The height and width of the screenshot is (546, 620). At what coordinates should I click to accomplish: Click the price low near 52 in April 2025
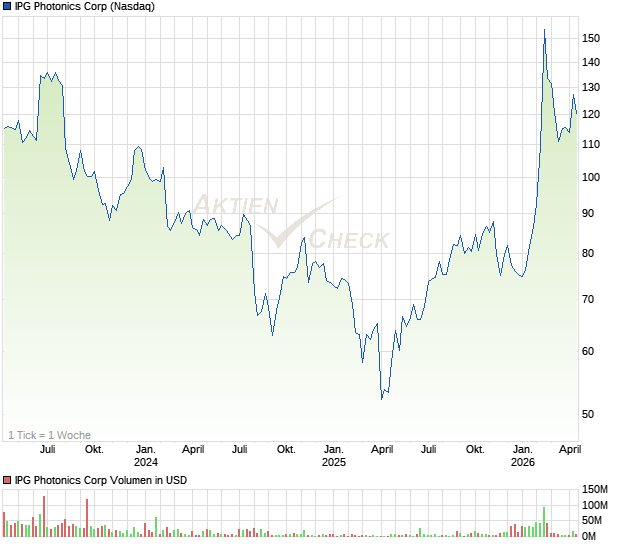pyautogui.click(x=382, y=399)
